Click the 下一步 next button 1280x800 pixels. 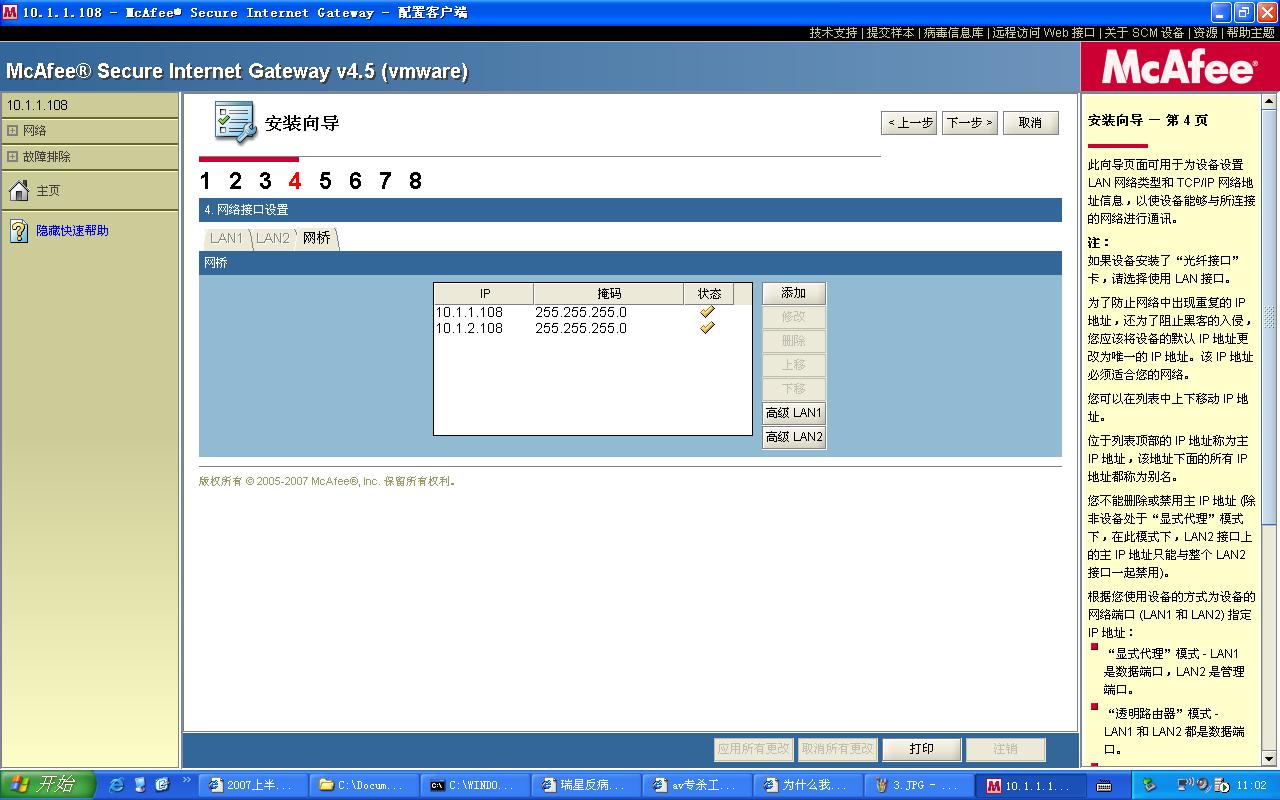click(x=970, y=122)
